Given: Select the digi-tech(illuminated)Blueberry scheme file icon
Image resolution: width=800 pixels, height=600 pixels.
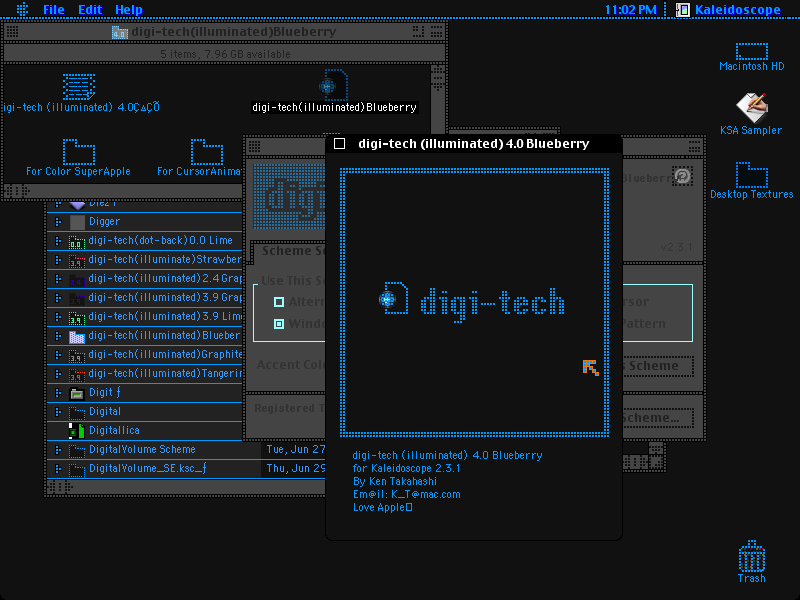Looking at the screenshot, I should click(334, 85).
